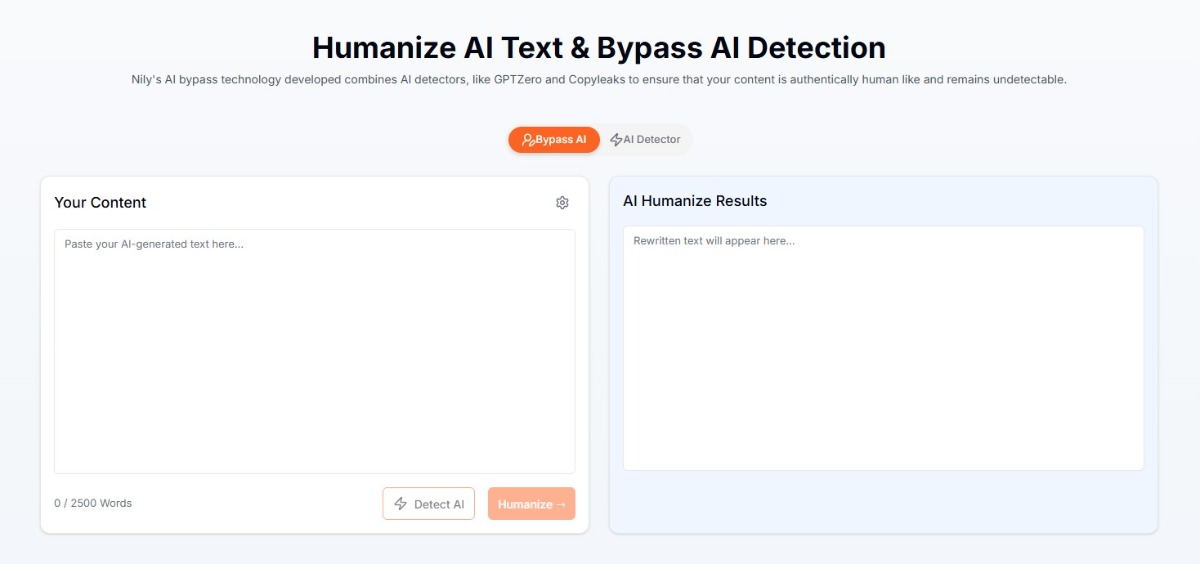
Task: Open the settings gear in Your Content
Action: pos(562,203)
